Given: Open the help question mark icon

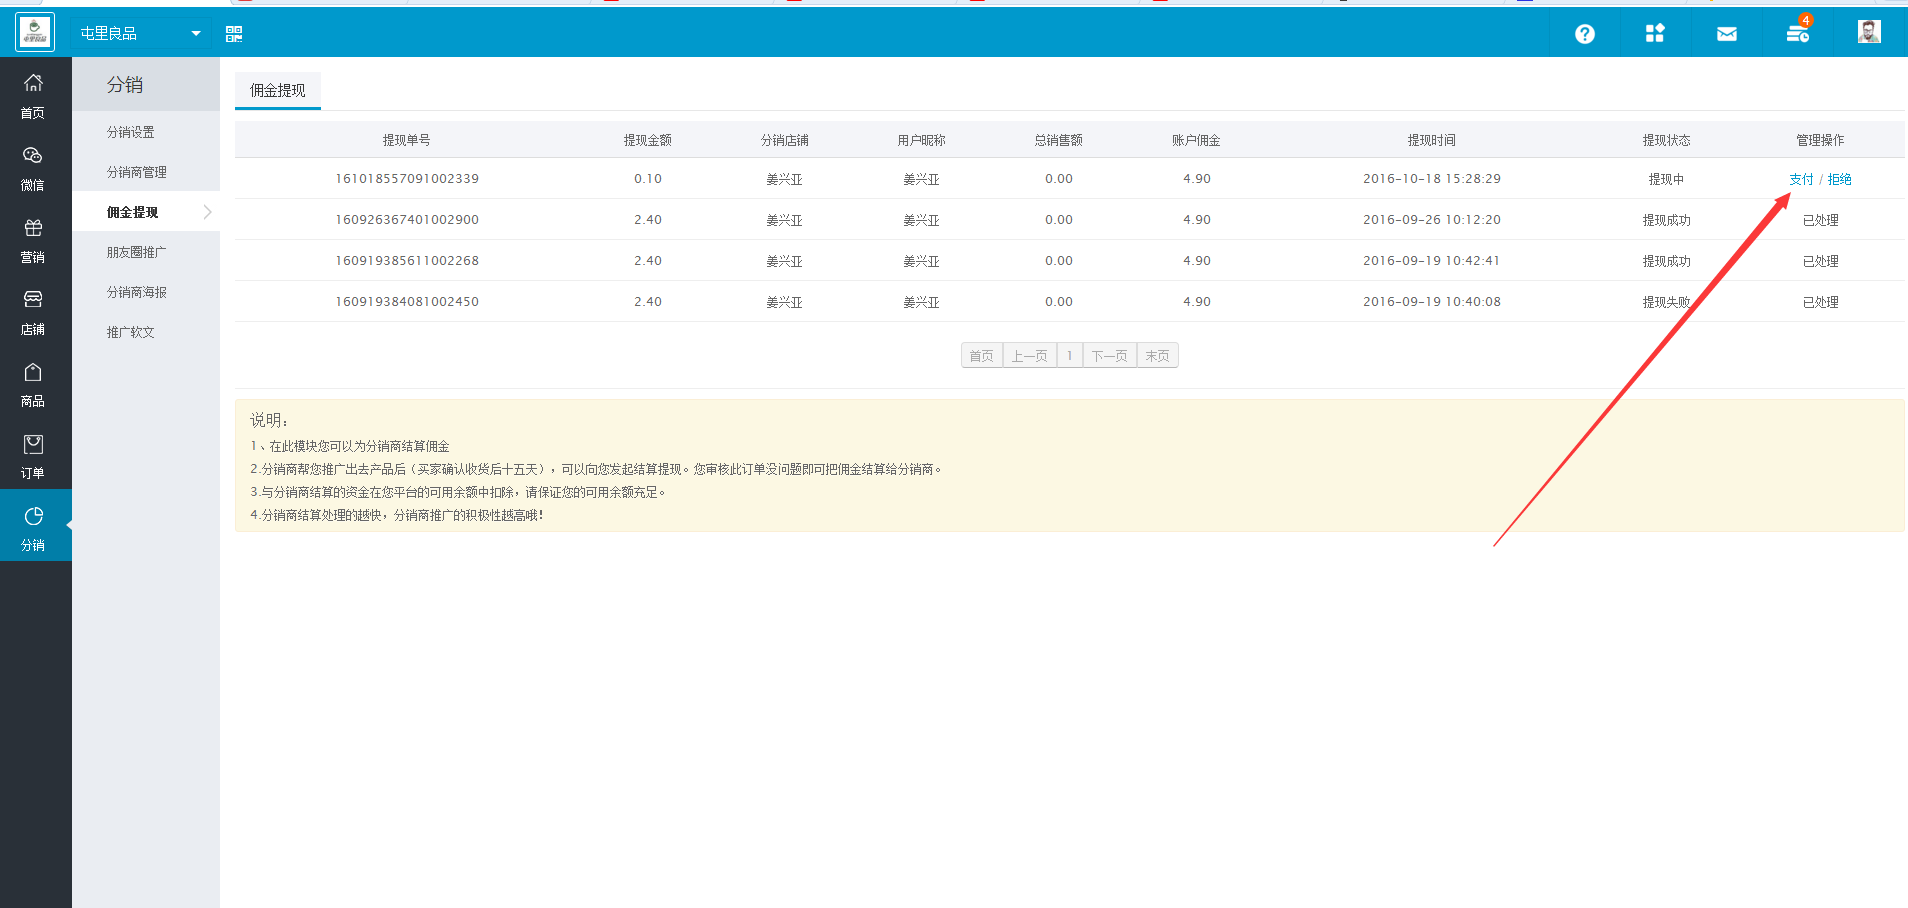Looking at the screenshot, I should pyautogui.click(x=1585, y=34).
